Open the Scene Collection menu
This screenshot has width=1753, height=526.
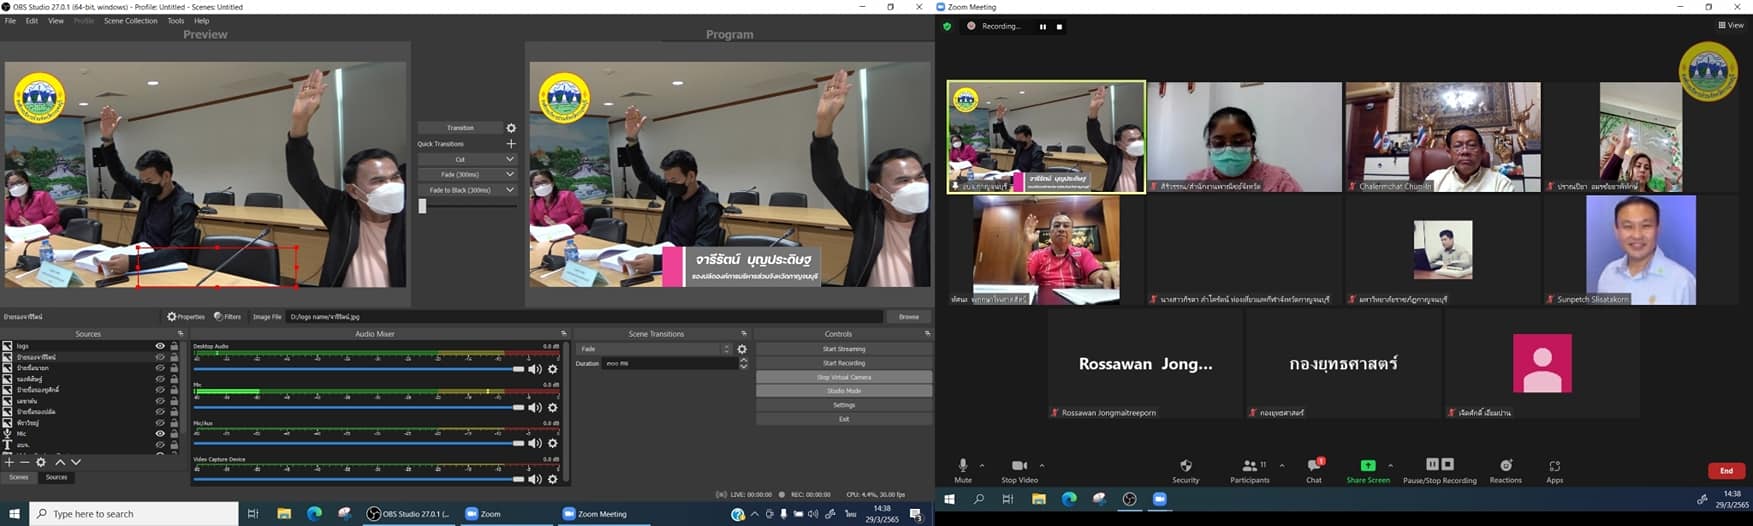[130, 21]
